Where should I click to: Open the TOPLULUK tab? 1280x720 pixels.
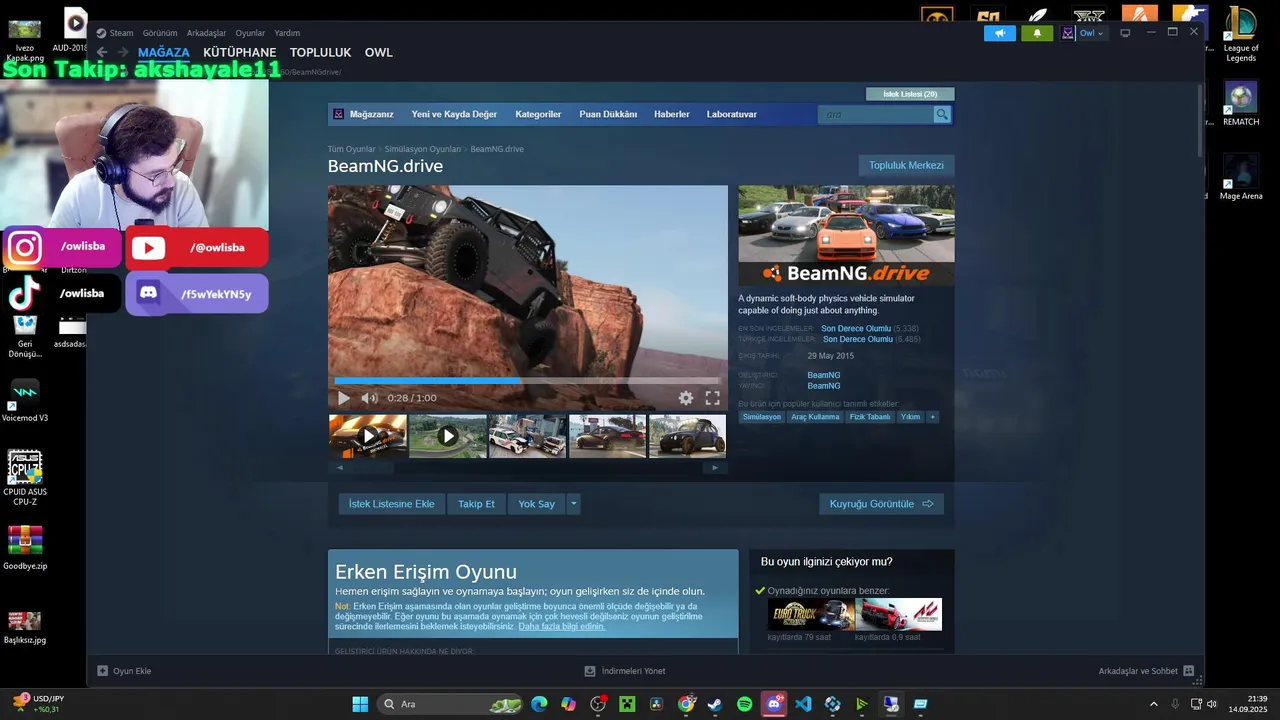tap(320, 52)
